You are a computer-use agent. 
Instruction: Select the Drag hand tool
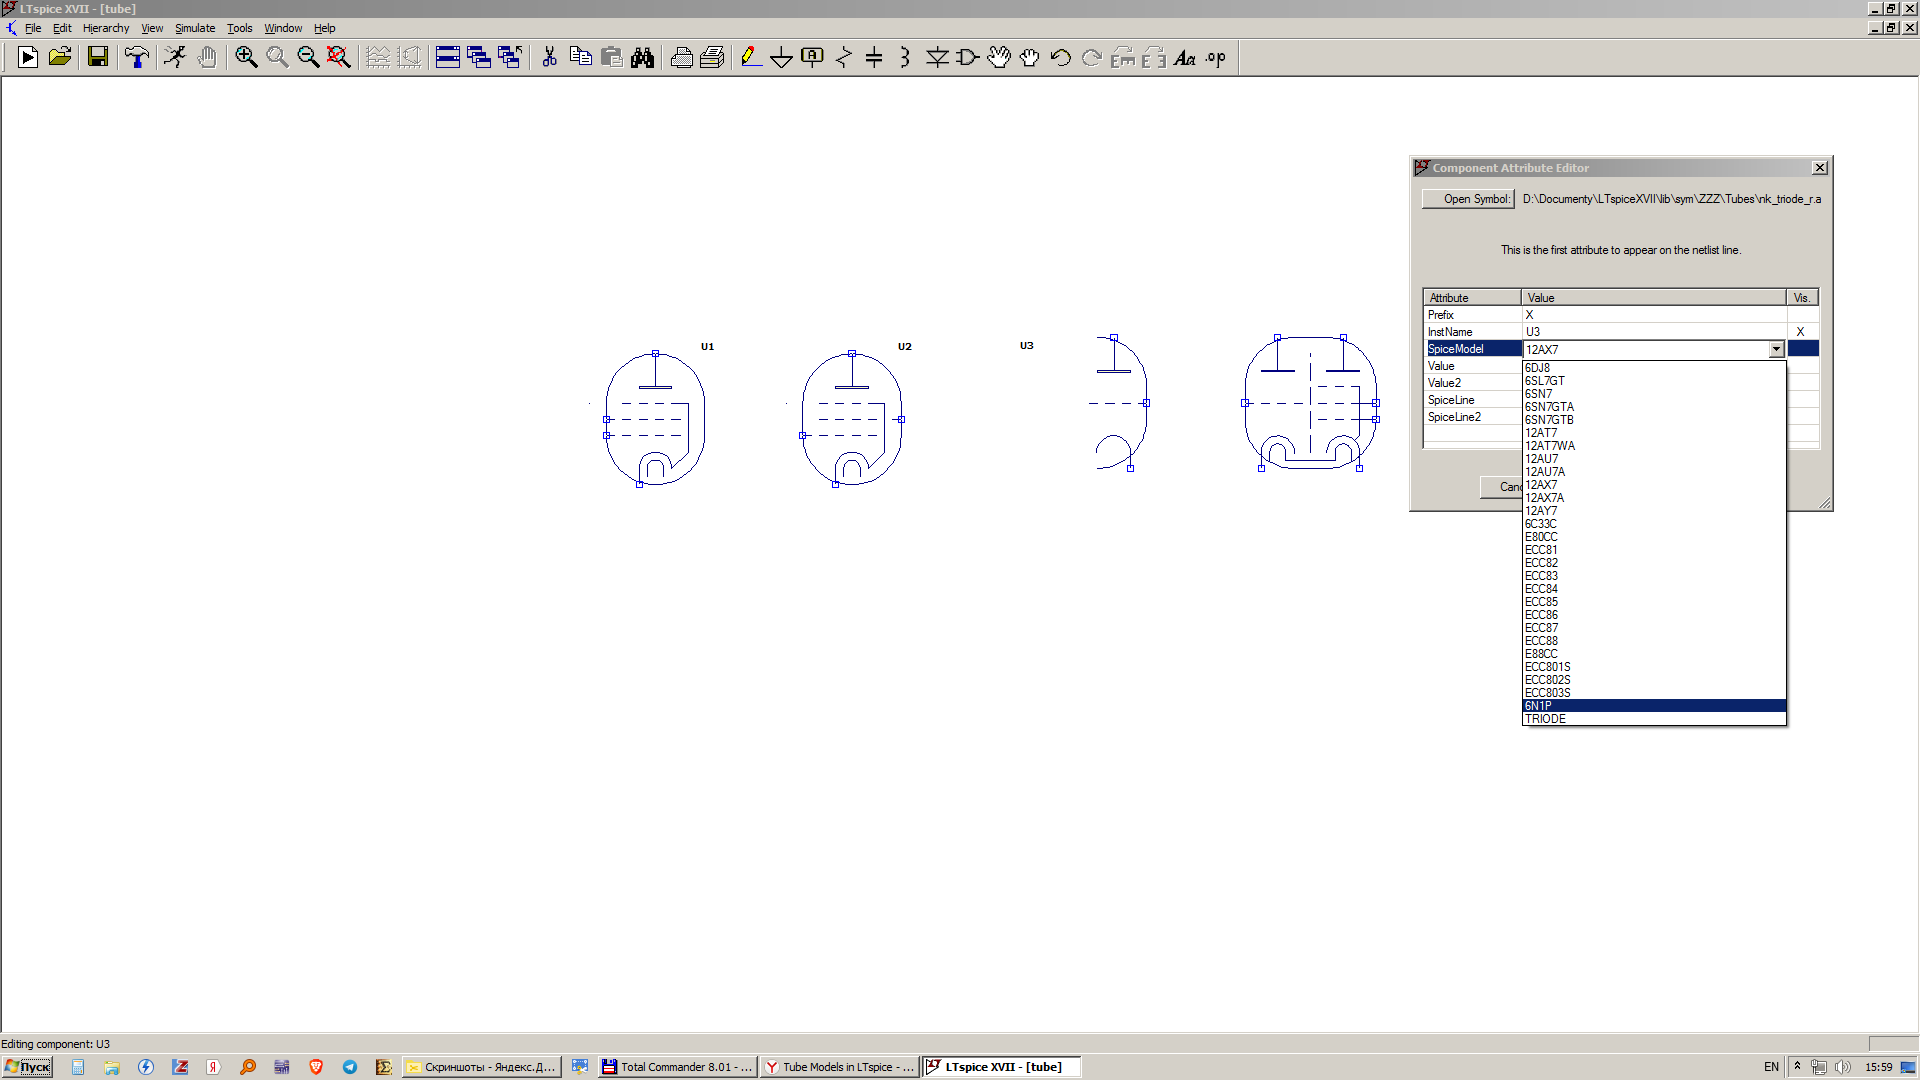[1030, 57]
